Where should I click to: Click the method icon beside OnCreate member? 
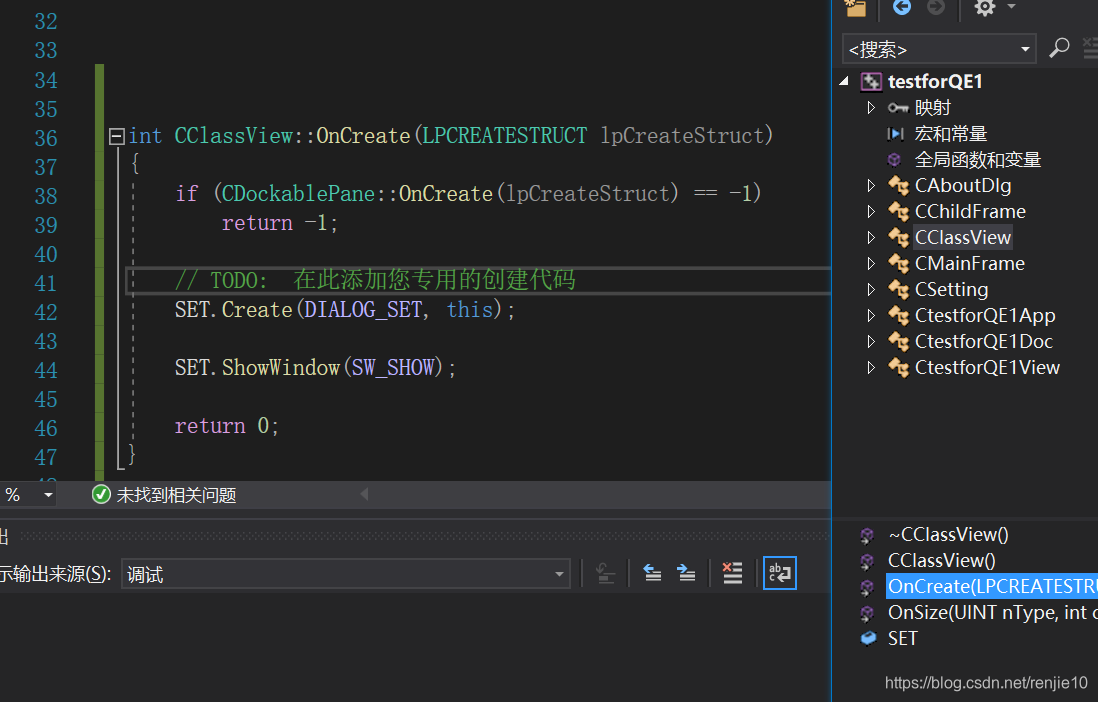click(867, 587)
